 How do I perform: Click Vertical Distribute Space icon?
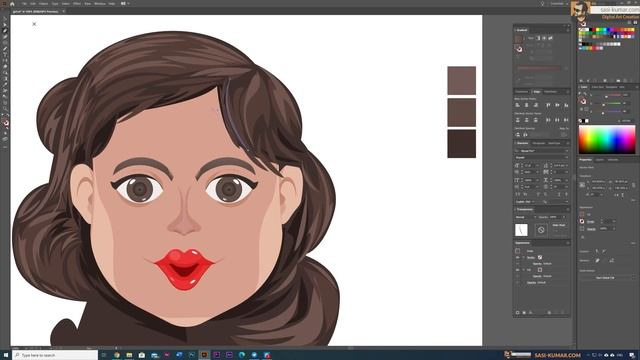pyautogui.click(x=518, y=134)
